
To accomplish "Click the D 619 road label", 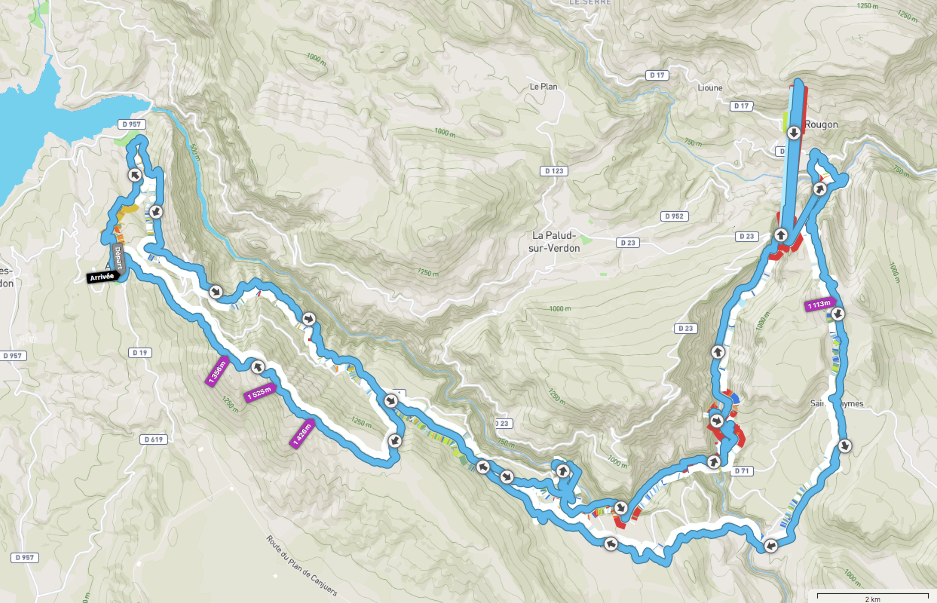I will coord(154,439).
